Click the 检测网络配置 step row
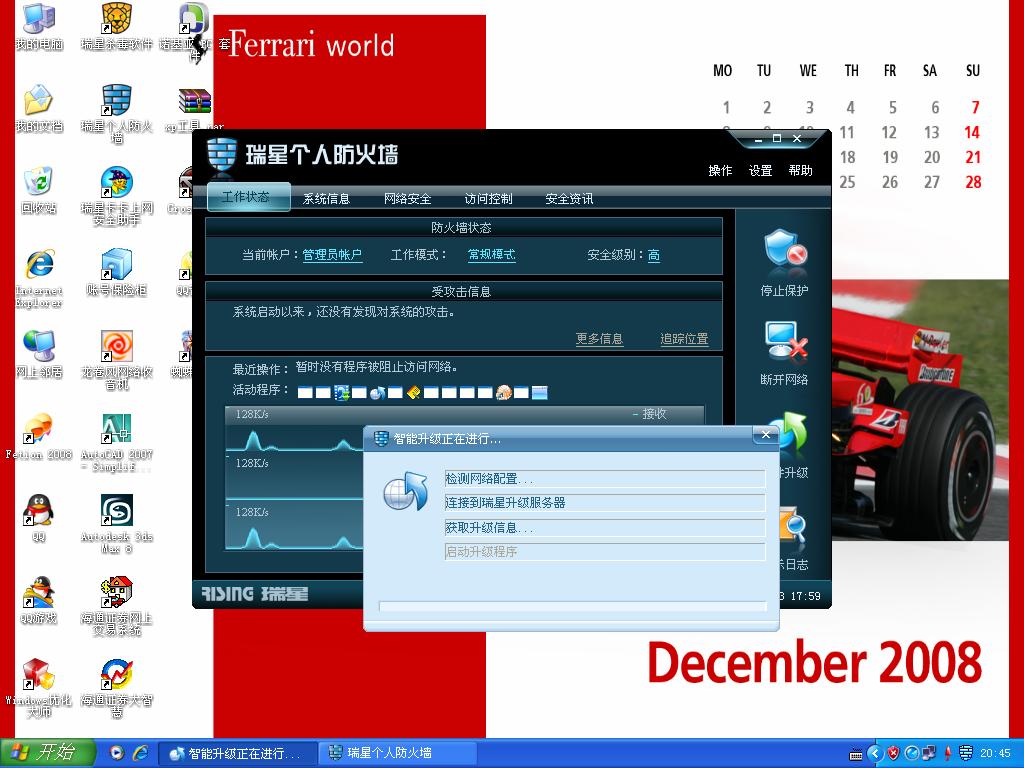1024x768 pixels. [x=604, y=479]
